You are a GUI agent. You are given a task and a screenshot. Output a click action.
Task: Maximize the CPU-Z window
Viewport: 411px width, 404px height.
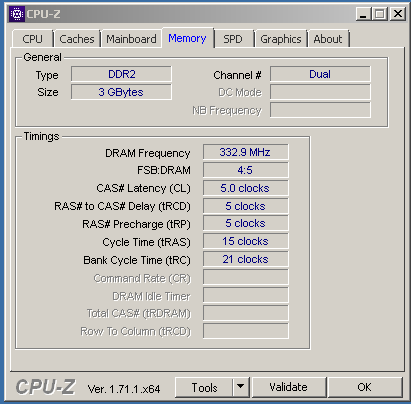[x=379, y=14]
